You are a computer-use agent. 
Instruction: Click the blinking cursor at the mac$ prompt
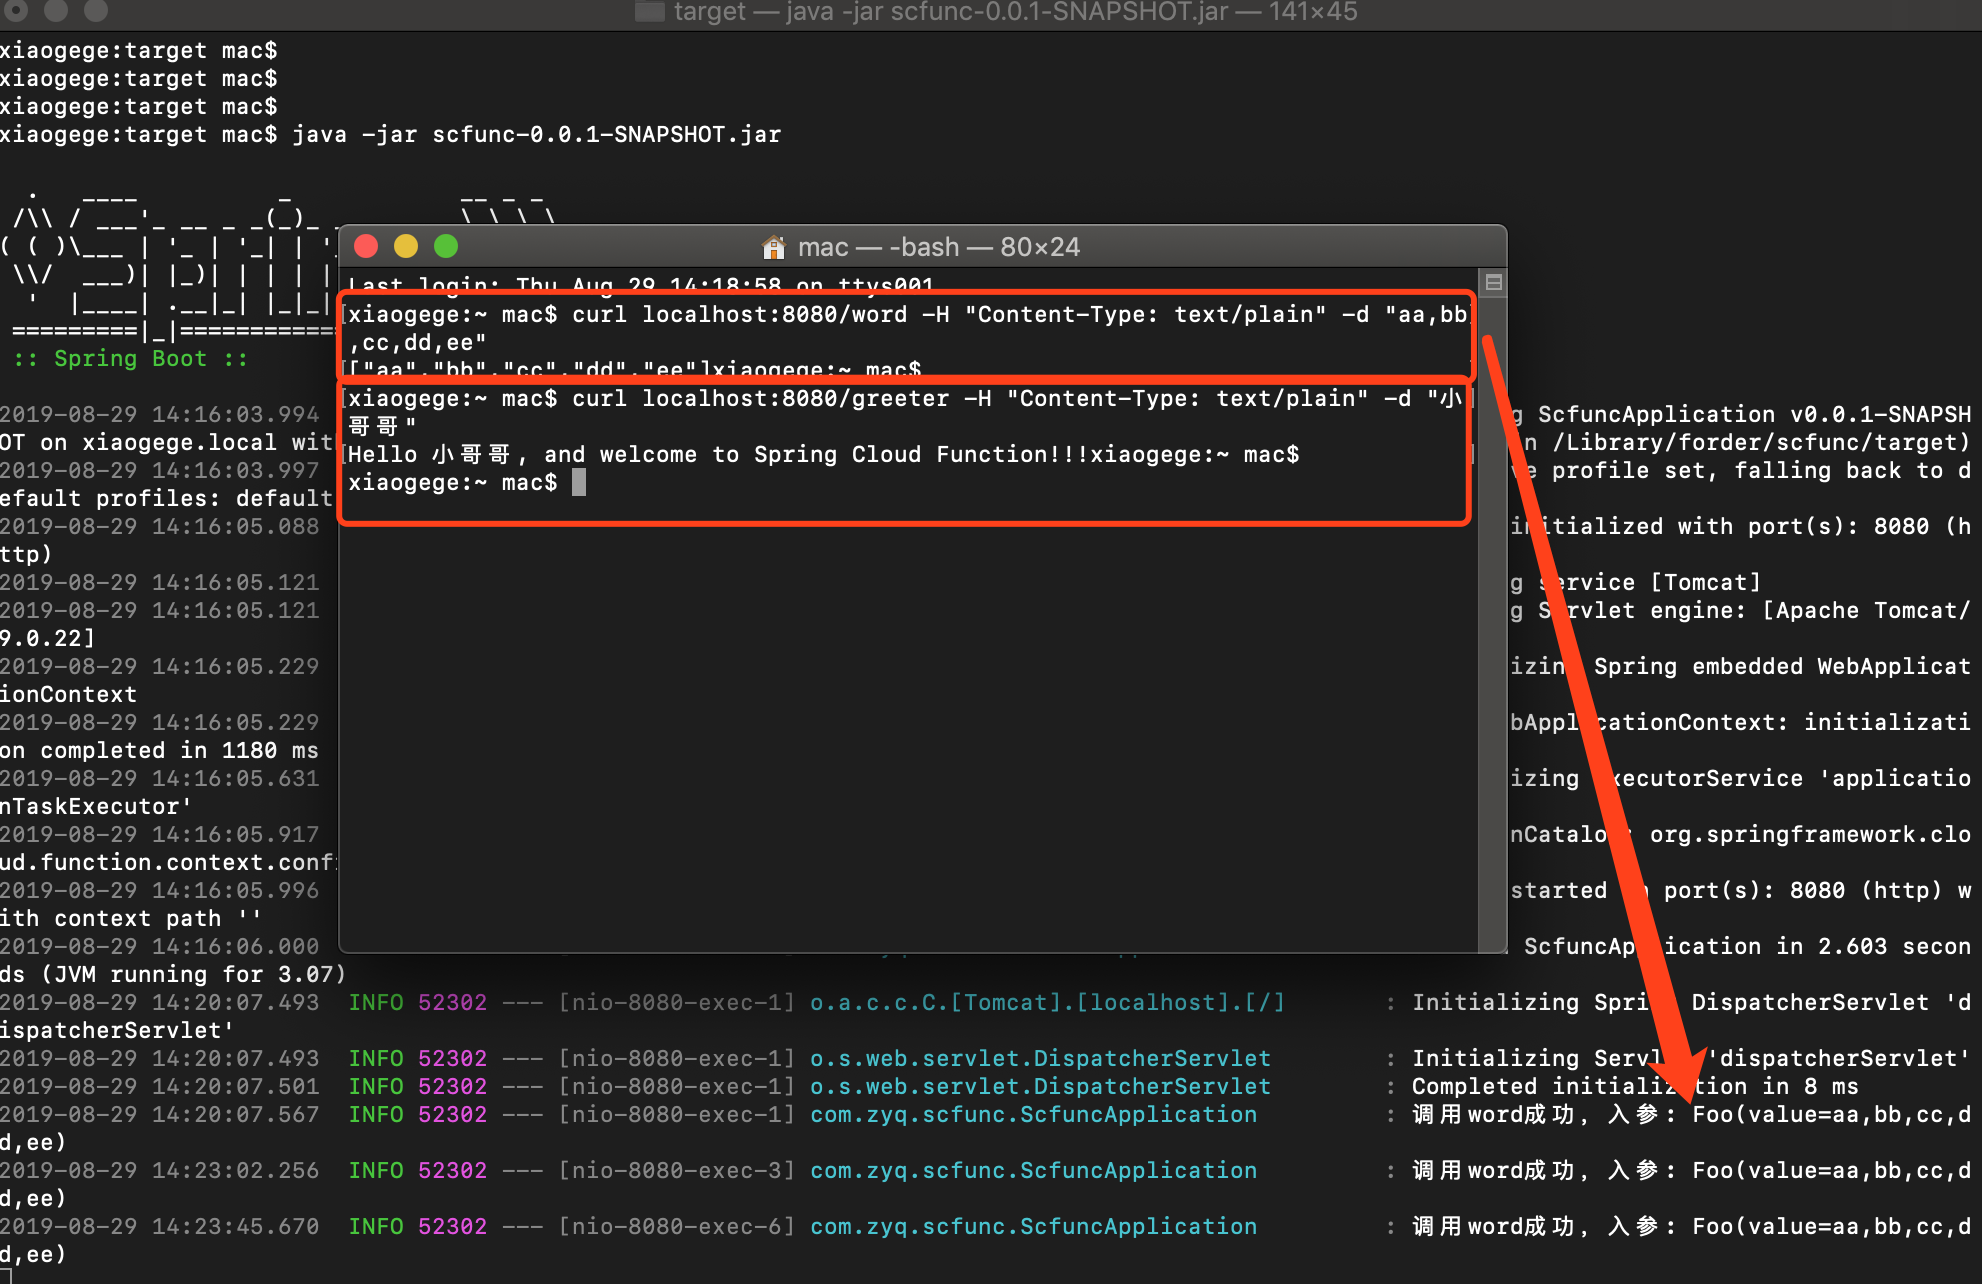pos(580,482)
